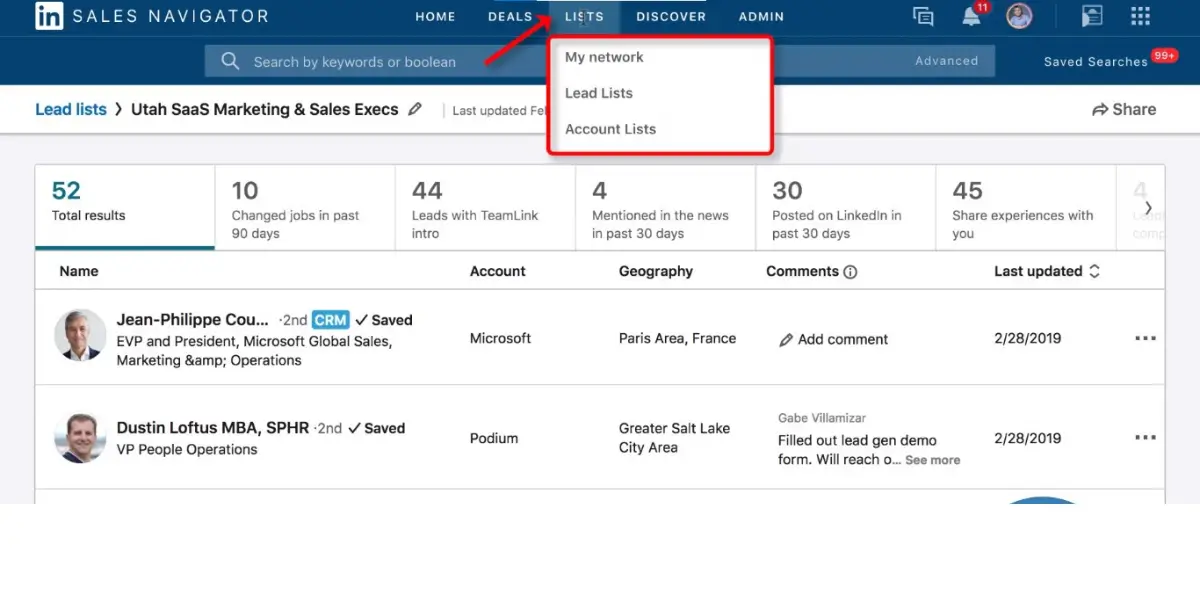Select the 52 Total results tab

[125, 207]
